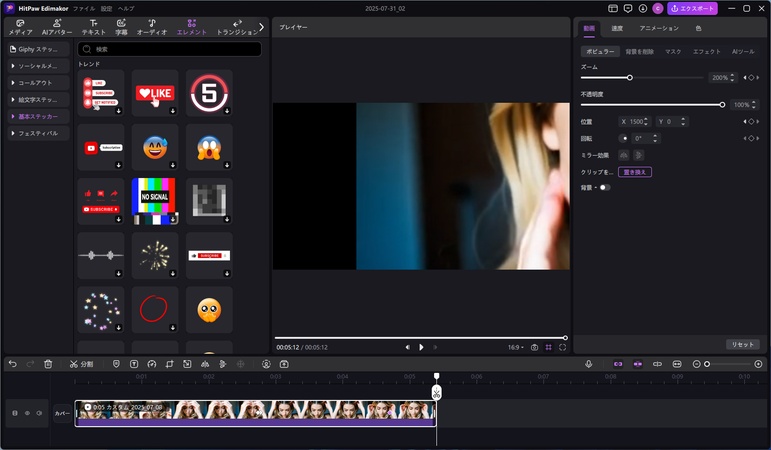
Task: Change the layout with the title bar layout icon
Action: (613, 8)
